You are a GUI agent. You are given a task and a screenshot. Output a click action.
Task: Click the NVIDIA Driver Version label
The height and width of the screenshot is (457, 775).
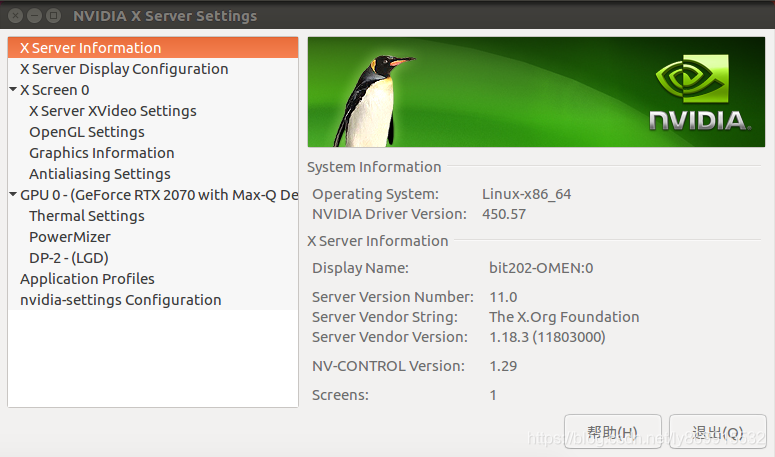(389, 214)
